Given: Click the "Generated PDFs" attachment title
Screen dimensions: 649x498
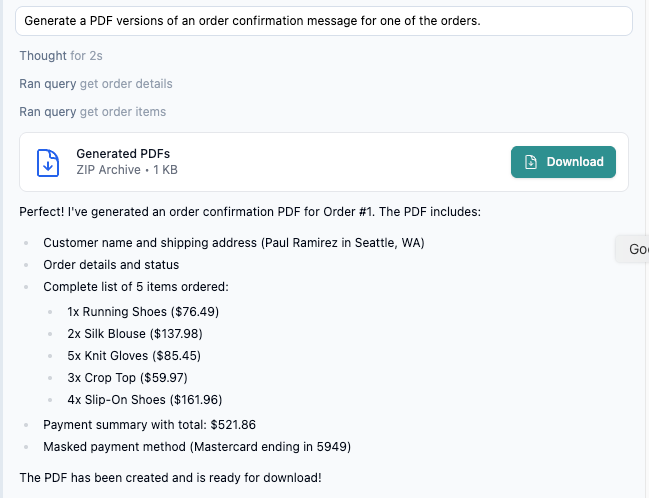Looking at the screenshot, I should click(123, 154).
